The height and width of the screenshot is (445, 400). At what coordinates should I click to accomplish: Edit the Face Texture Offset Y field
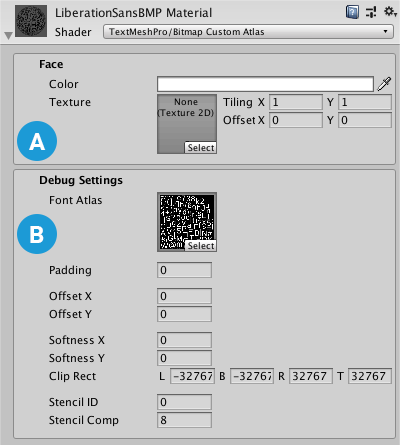point(365,120)
